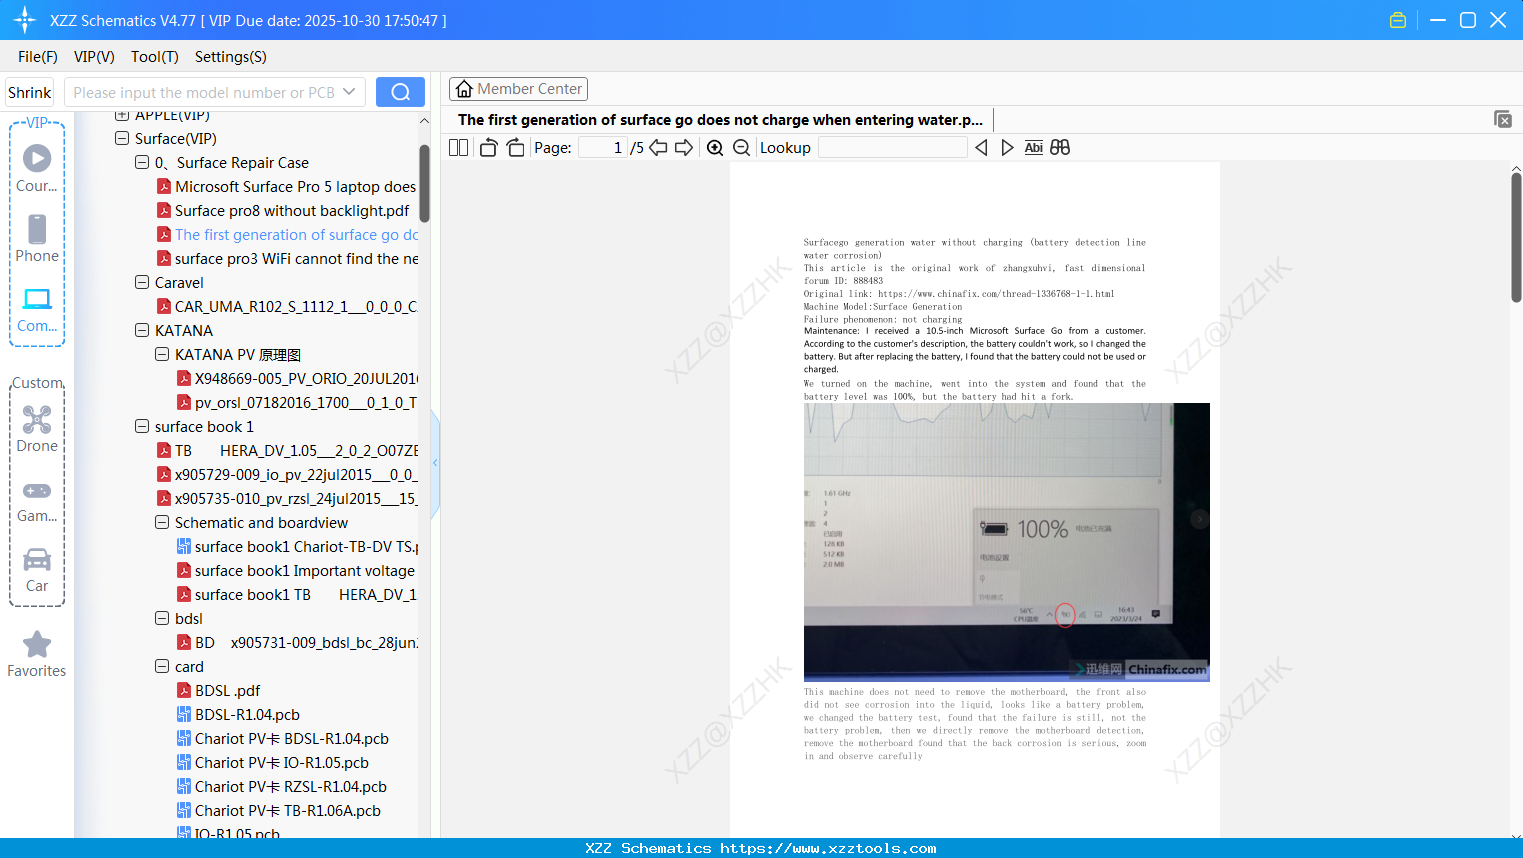
Task: Click the panel splitter collapse handle
Action: pos(435,463)
